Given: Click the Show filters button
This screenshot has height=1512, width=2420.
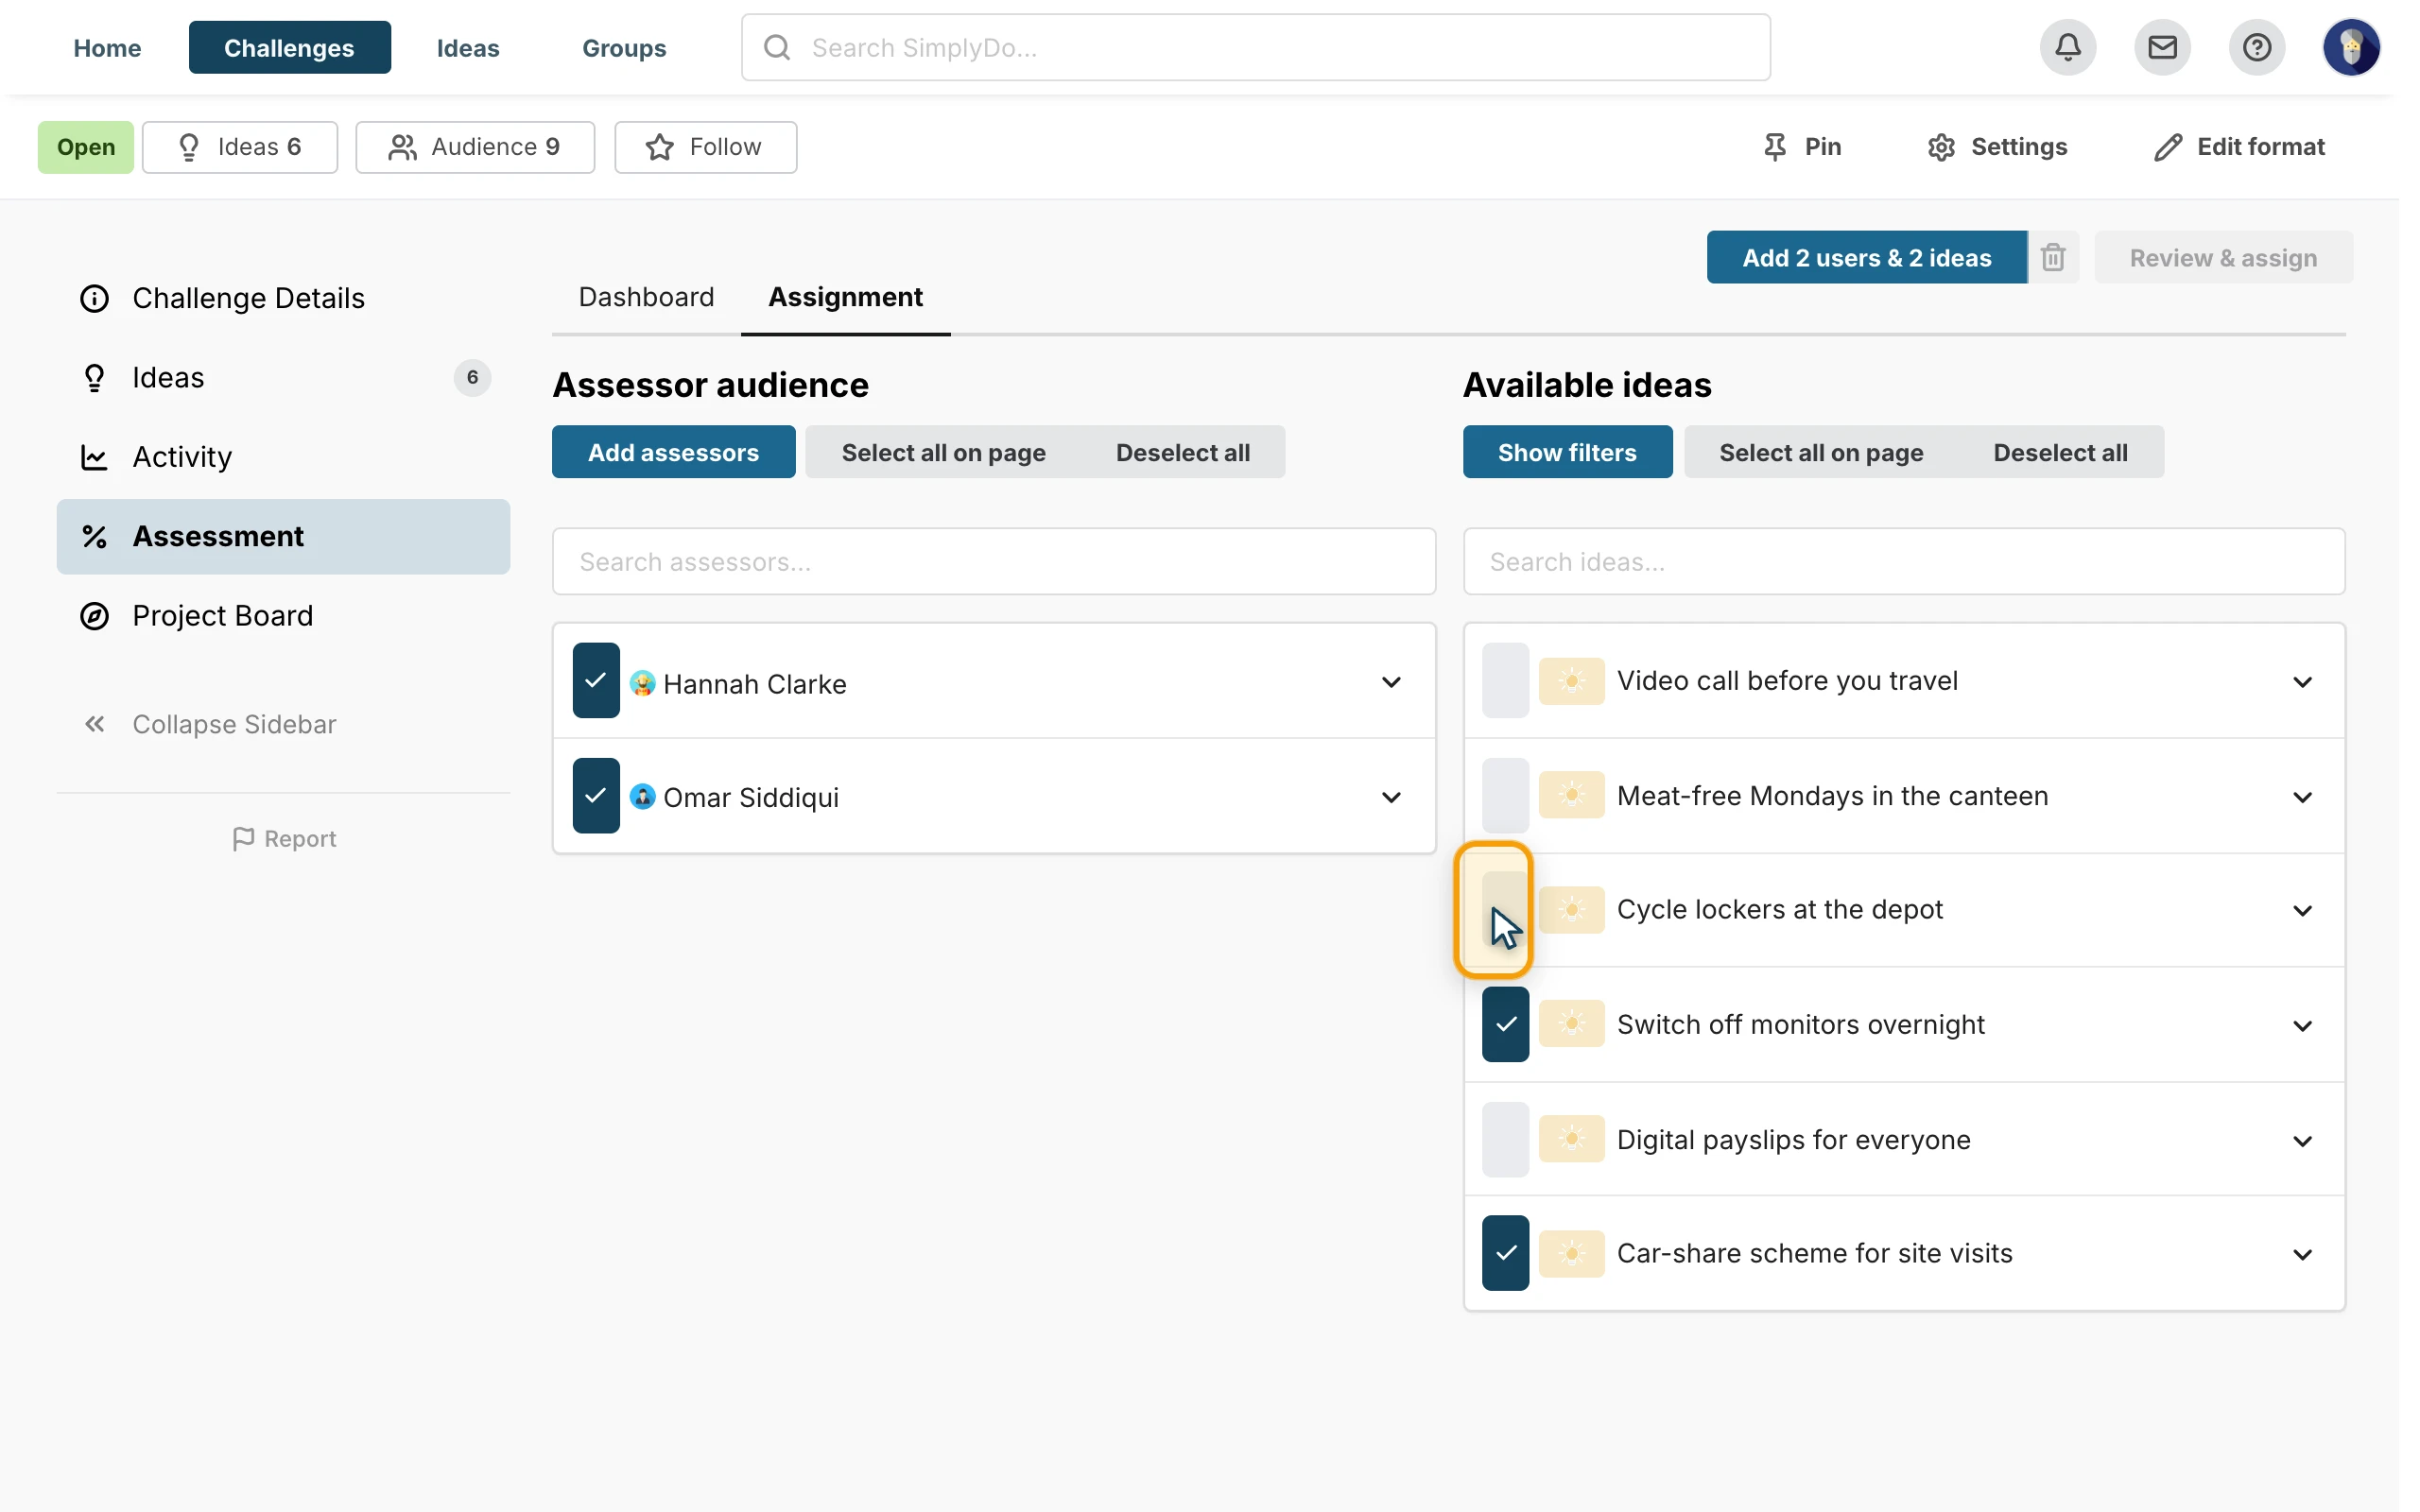Looking at the screenshot, I should (x=1567, y=452).
